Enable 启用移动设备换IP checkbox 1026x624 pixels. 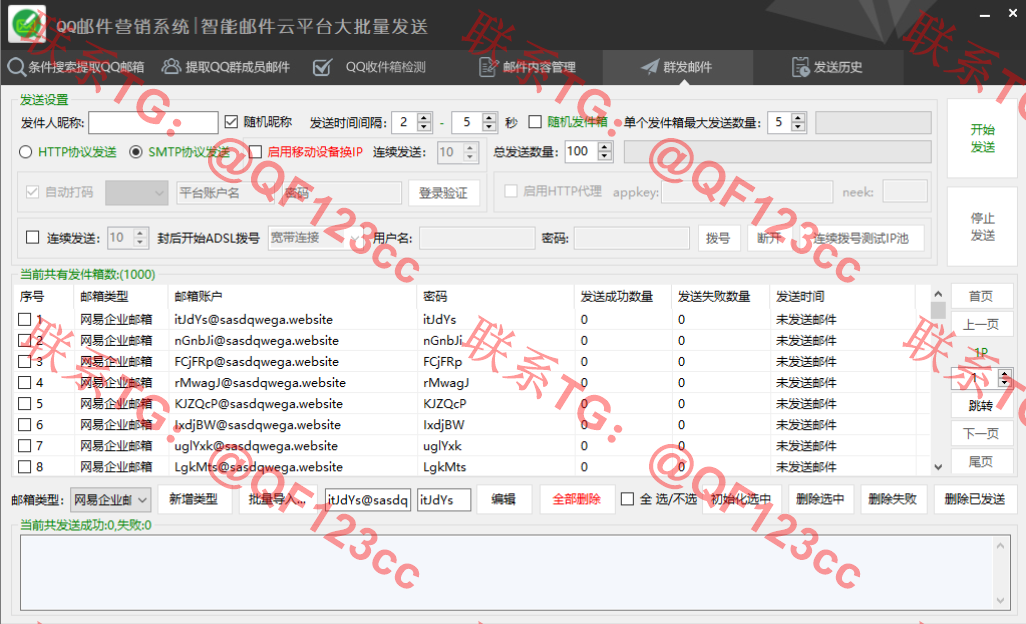[255, 152]
